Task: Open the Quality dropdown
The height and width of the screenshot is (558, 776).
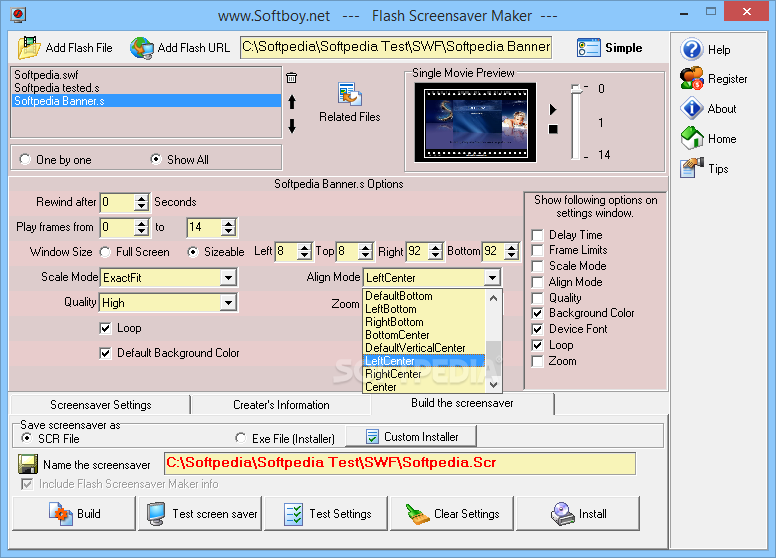Action: point(228,302)
